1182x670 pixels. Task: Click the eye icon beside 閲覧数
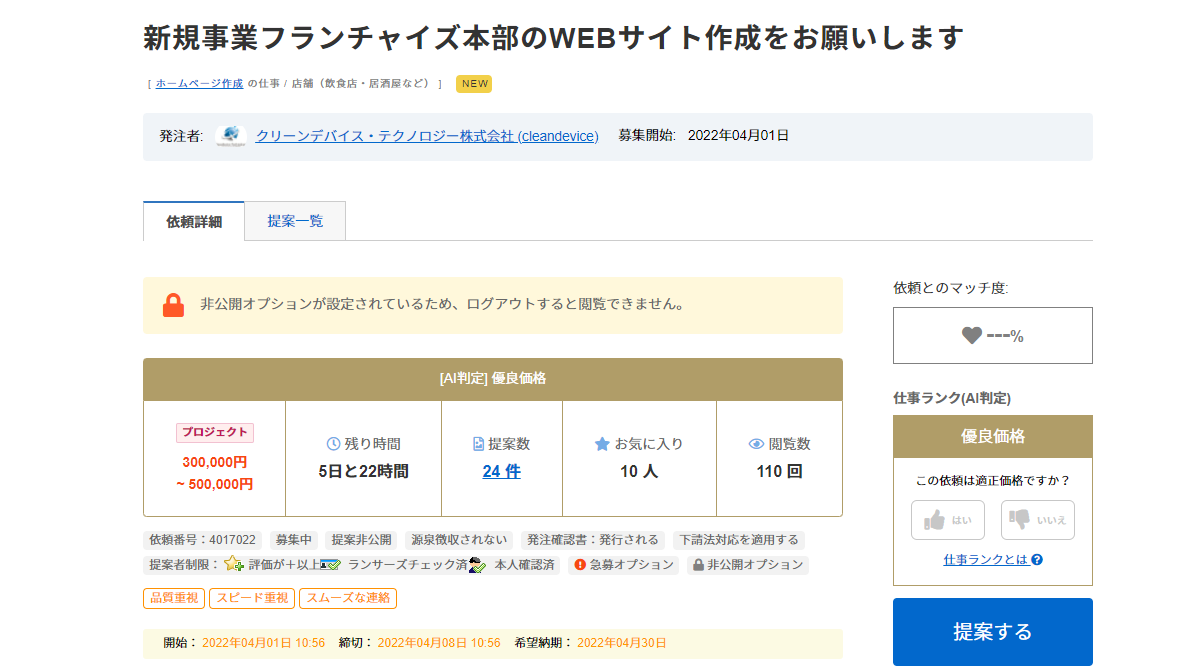(x=756, y=444)
